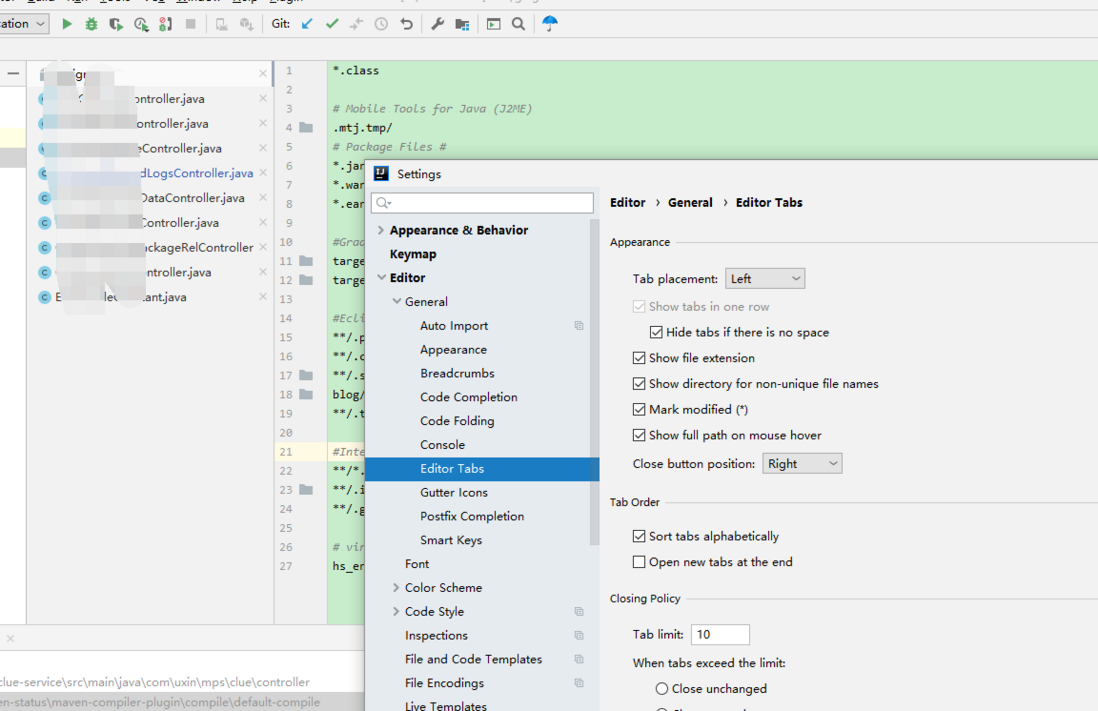Toggle Hide tabs if there is no space
1098x711 pixels.
point(656,332)
